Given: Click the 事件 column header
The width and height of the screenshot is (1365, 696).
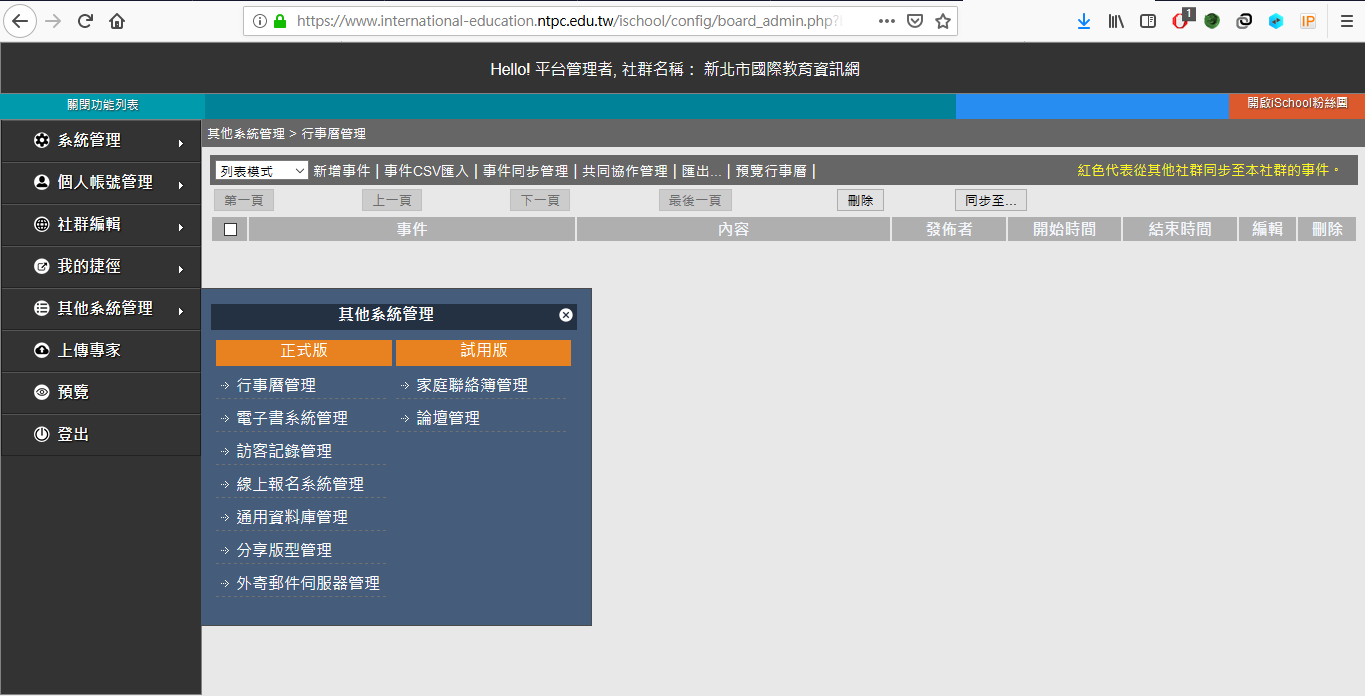Looking at the screenshot, I should coord(412,229).
